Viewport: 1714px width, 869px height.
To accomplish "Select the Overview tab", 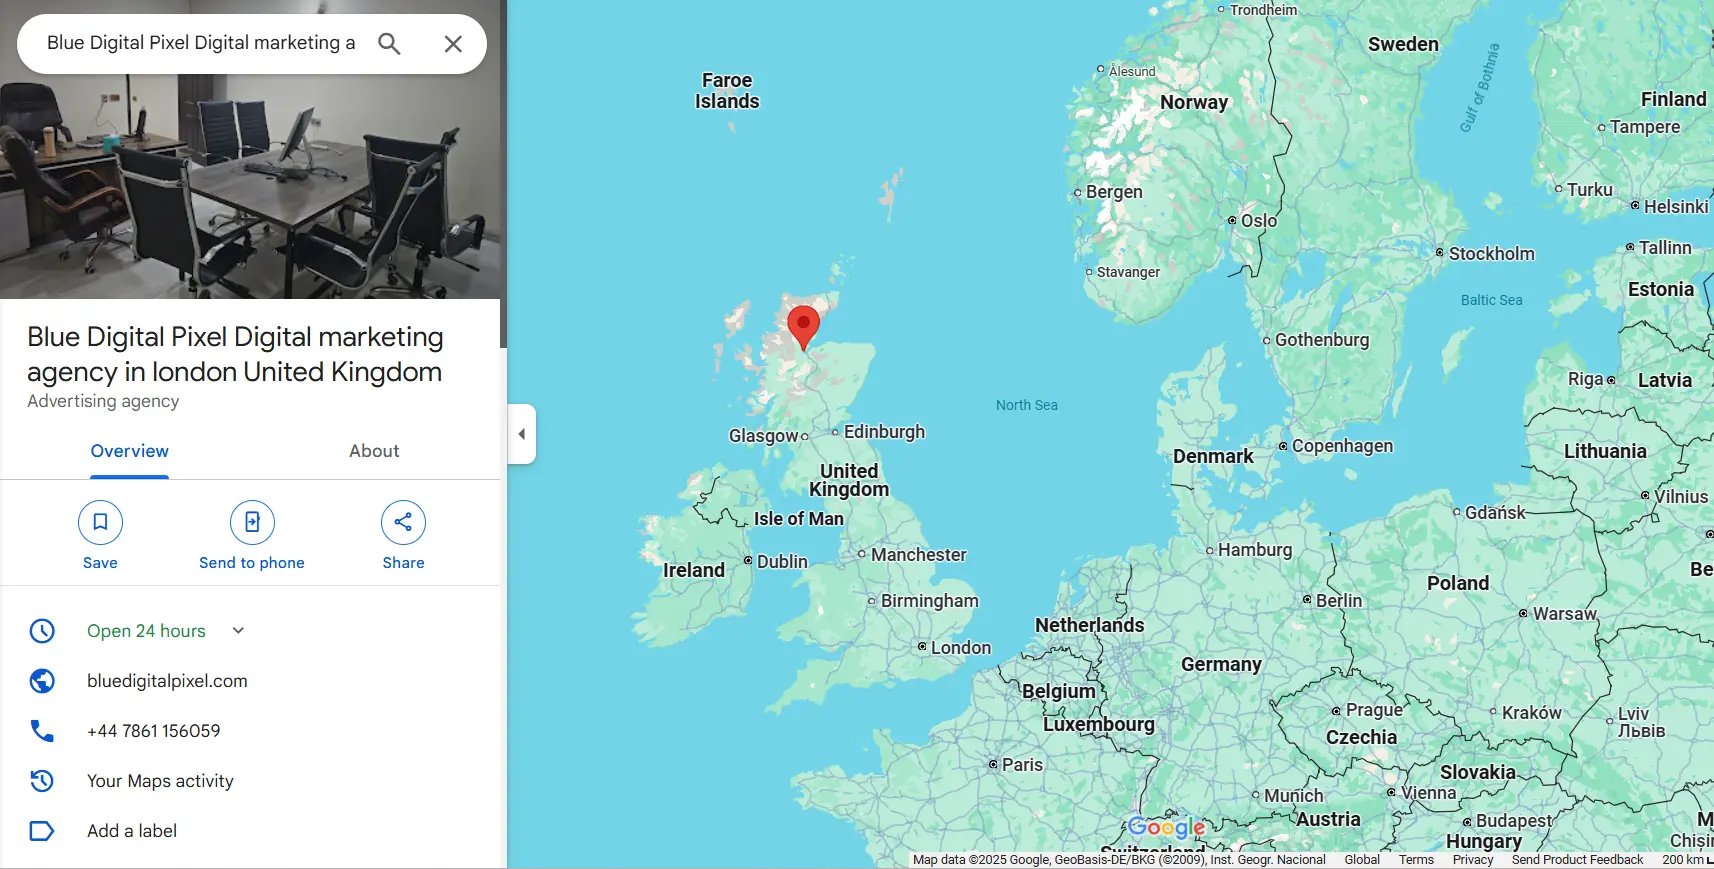I will tap(130, 451).
